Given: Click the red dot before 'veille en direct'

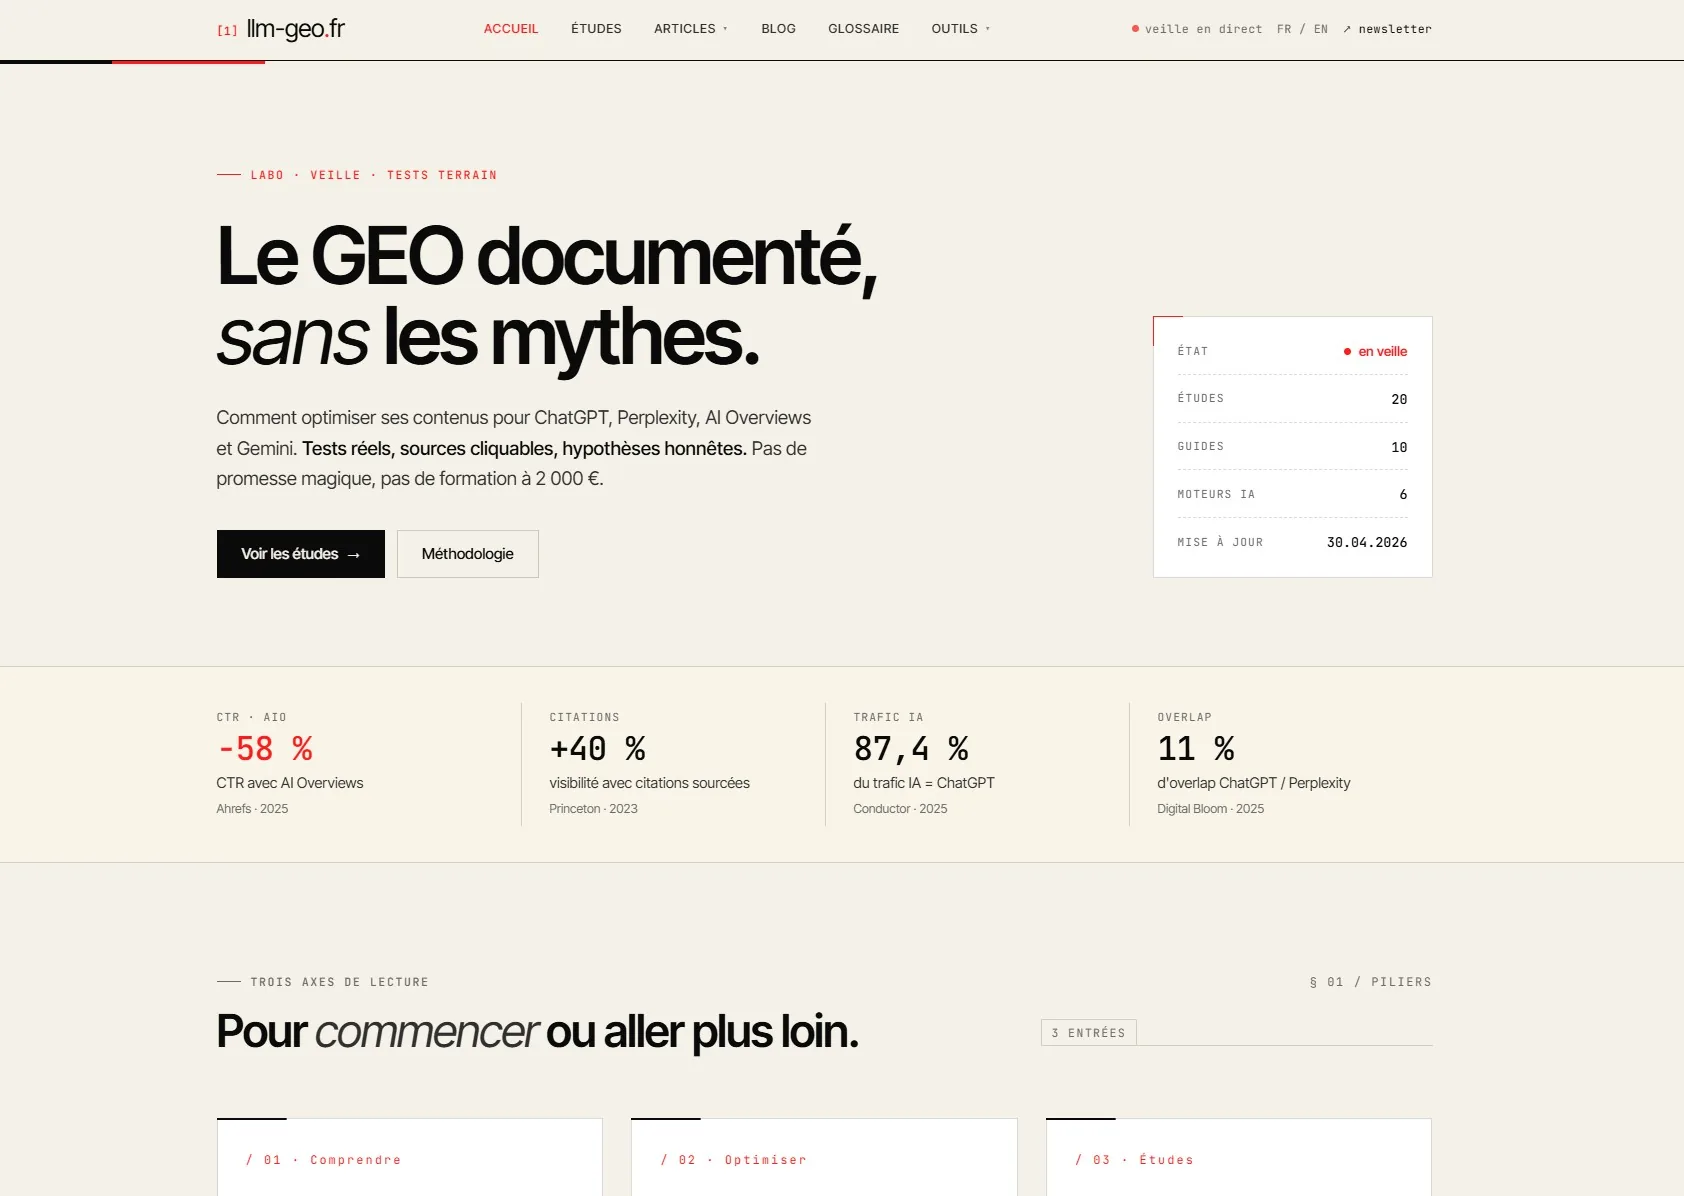Looking at the screenshot, I should point(1135,29).
